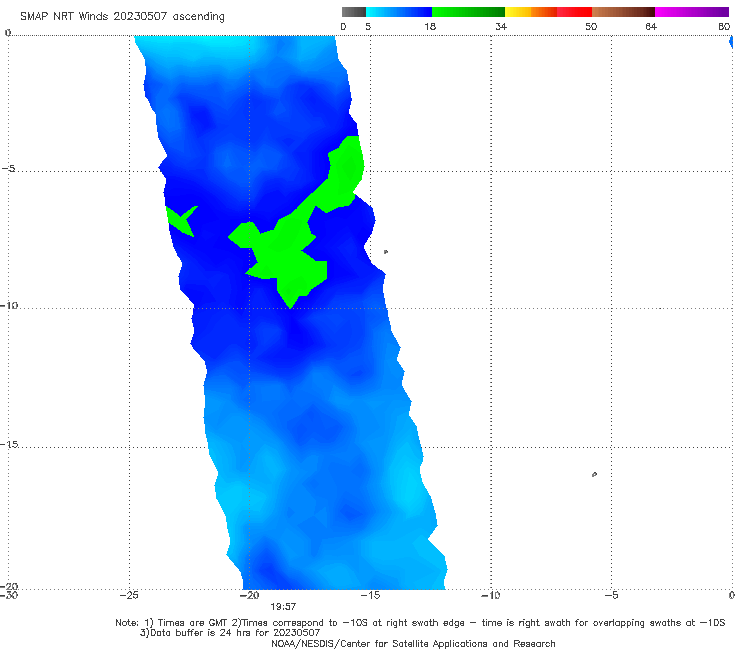Click the magenta 64-80 color bar segment

[x=692, y=12]
